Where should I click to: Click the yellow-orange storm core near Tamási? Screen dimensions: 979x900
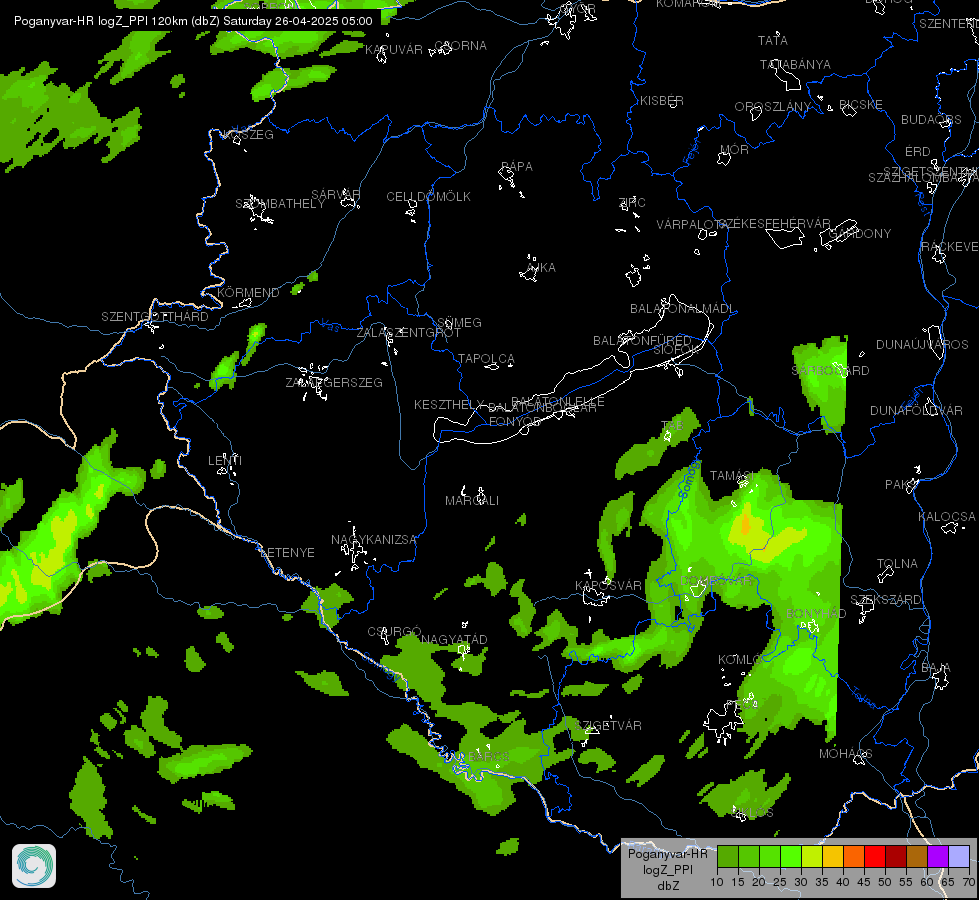pos(745,526)
